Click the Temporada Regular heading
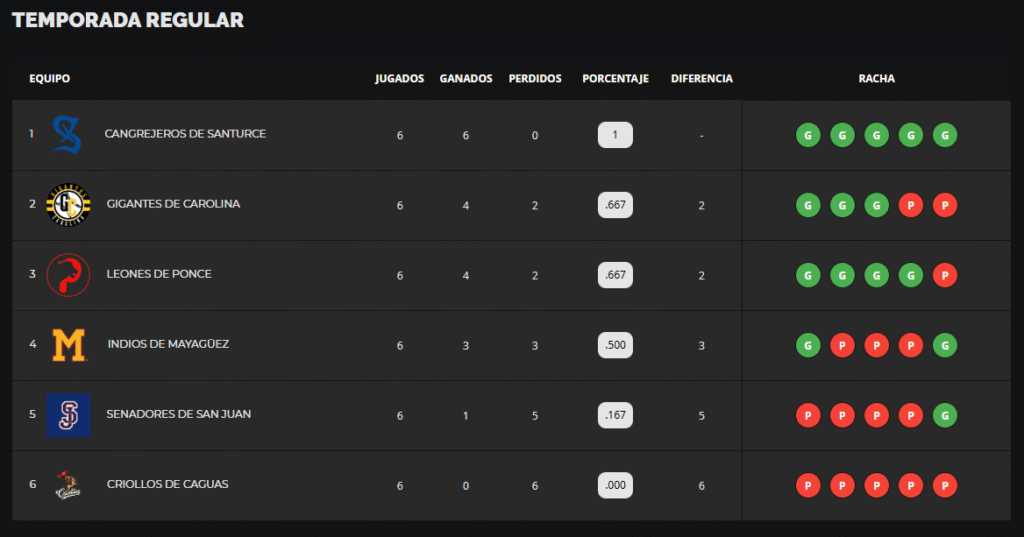 (128, 20)
